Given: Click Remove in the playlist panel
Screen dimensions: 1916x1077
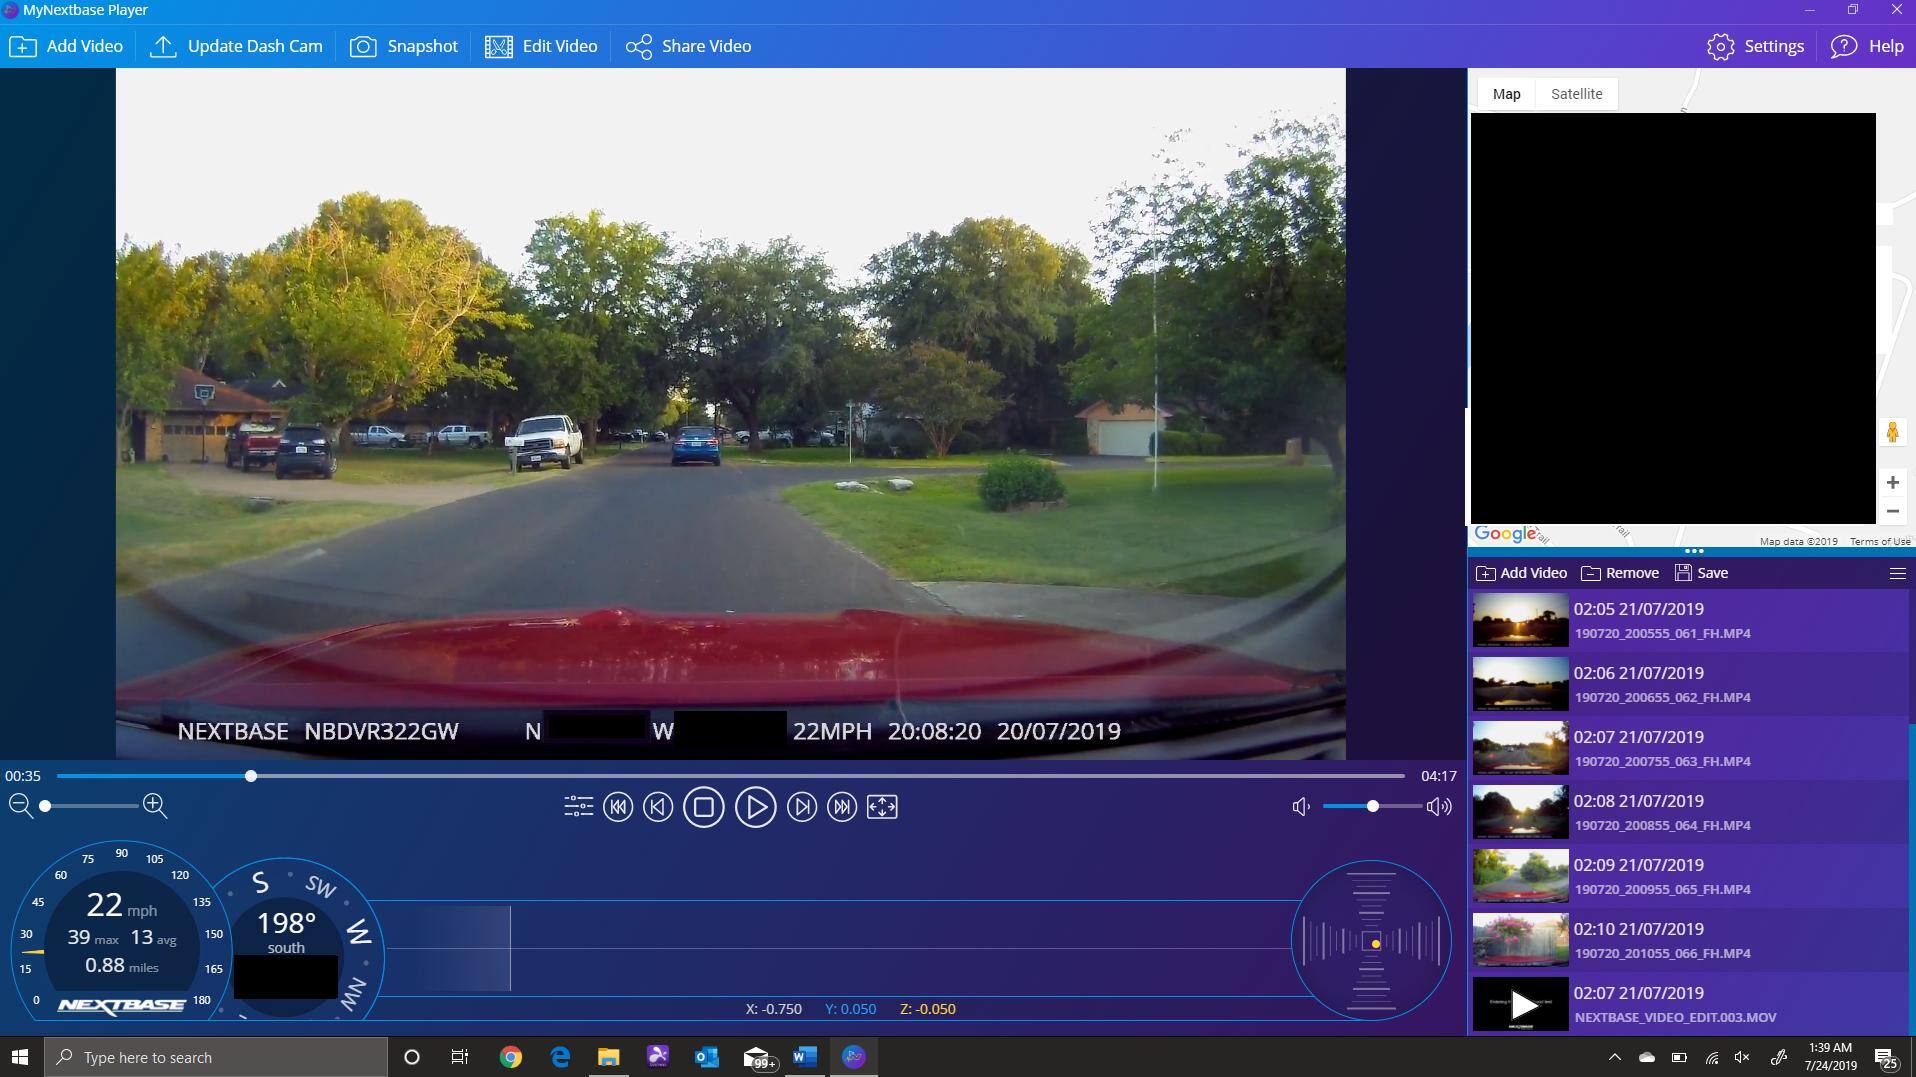Looking at the screenshot, I should [1620, 573].
